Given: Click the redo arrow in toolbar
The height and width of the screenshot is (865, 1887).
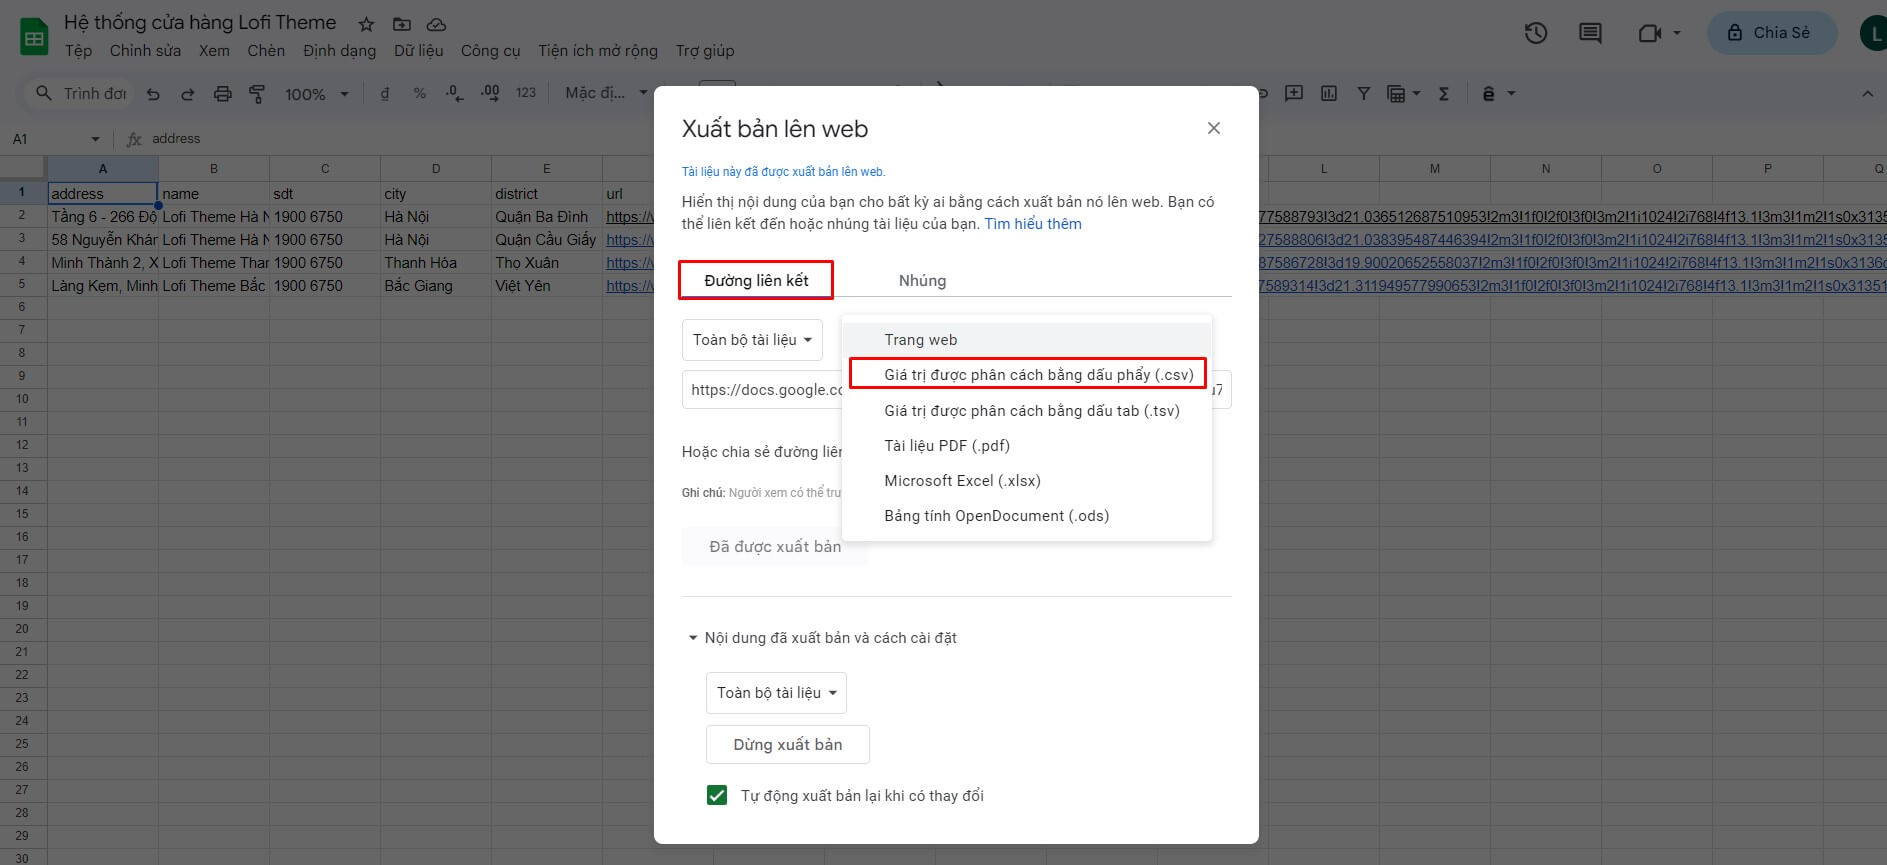Looking at the screenshot, I should tap(187, 94).
